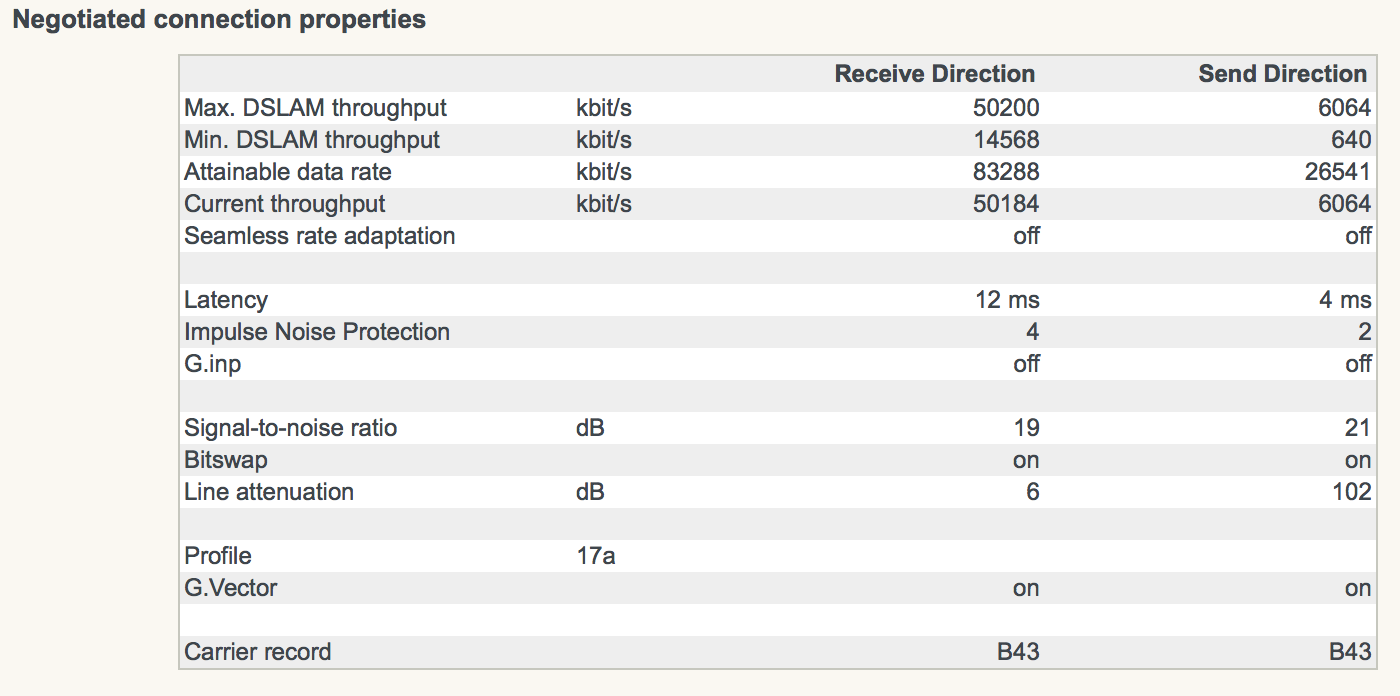Click the Seamless rate adaptation label
The width and height of the screenshot is (1400, 696).
click(320, 236)
